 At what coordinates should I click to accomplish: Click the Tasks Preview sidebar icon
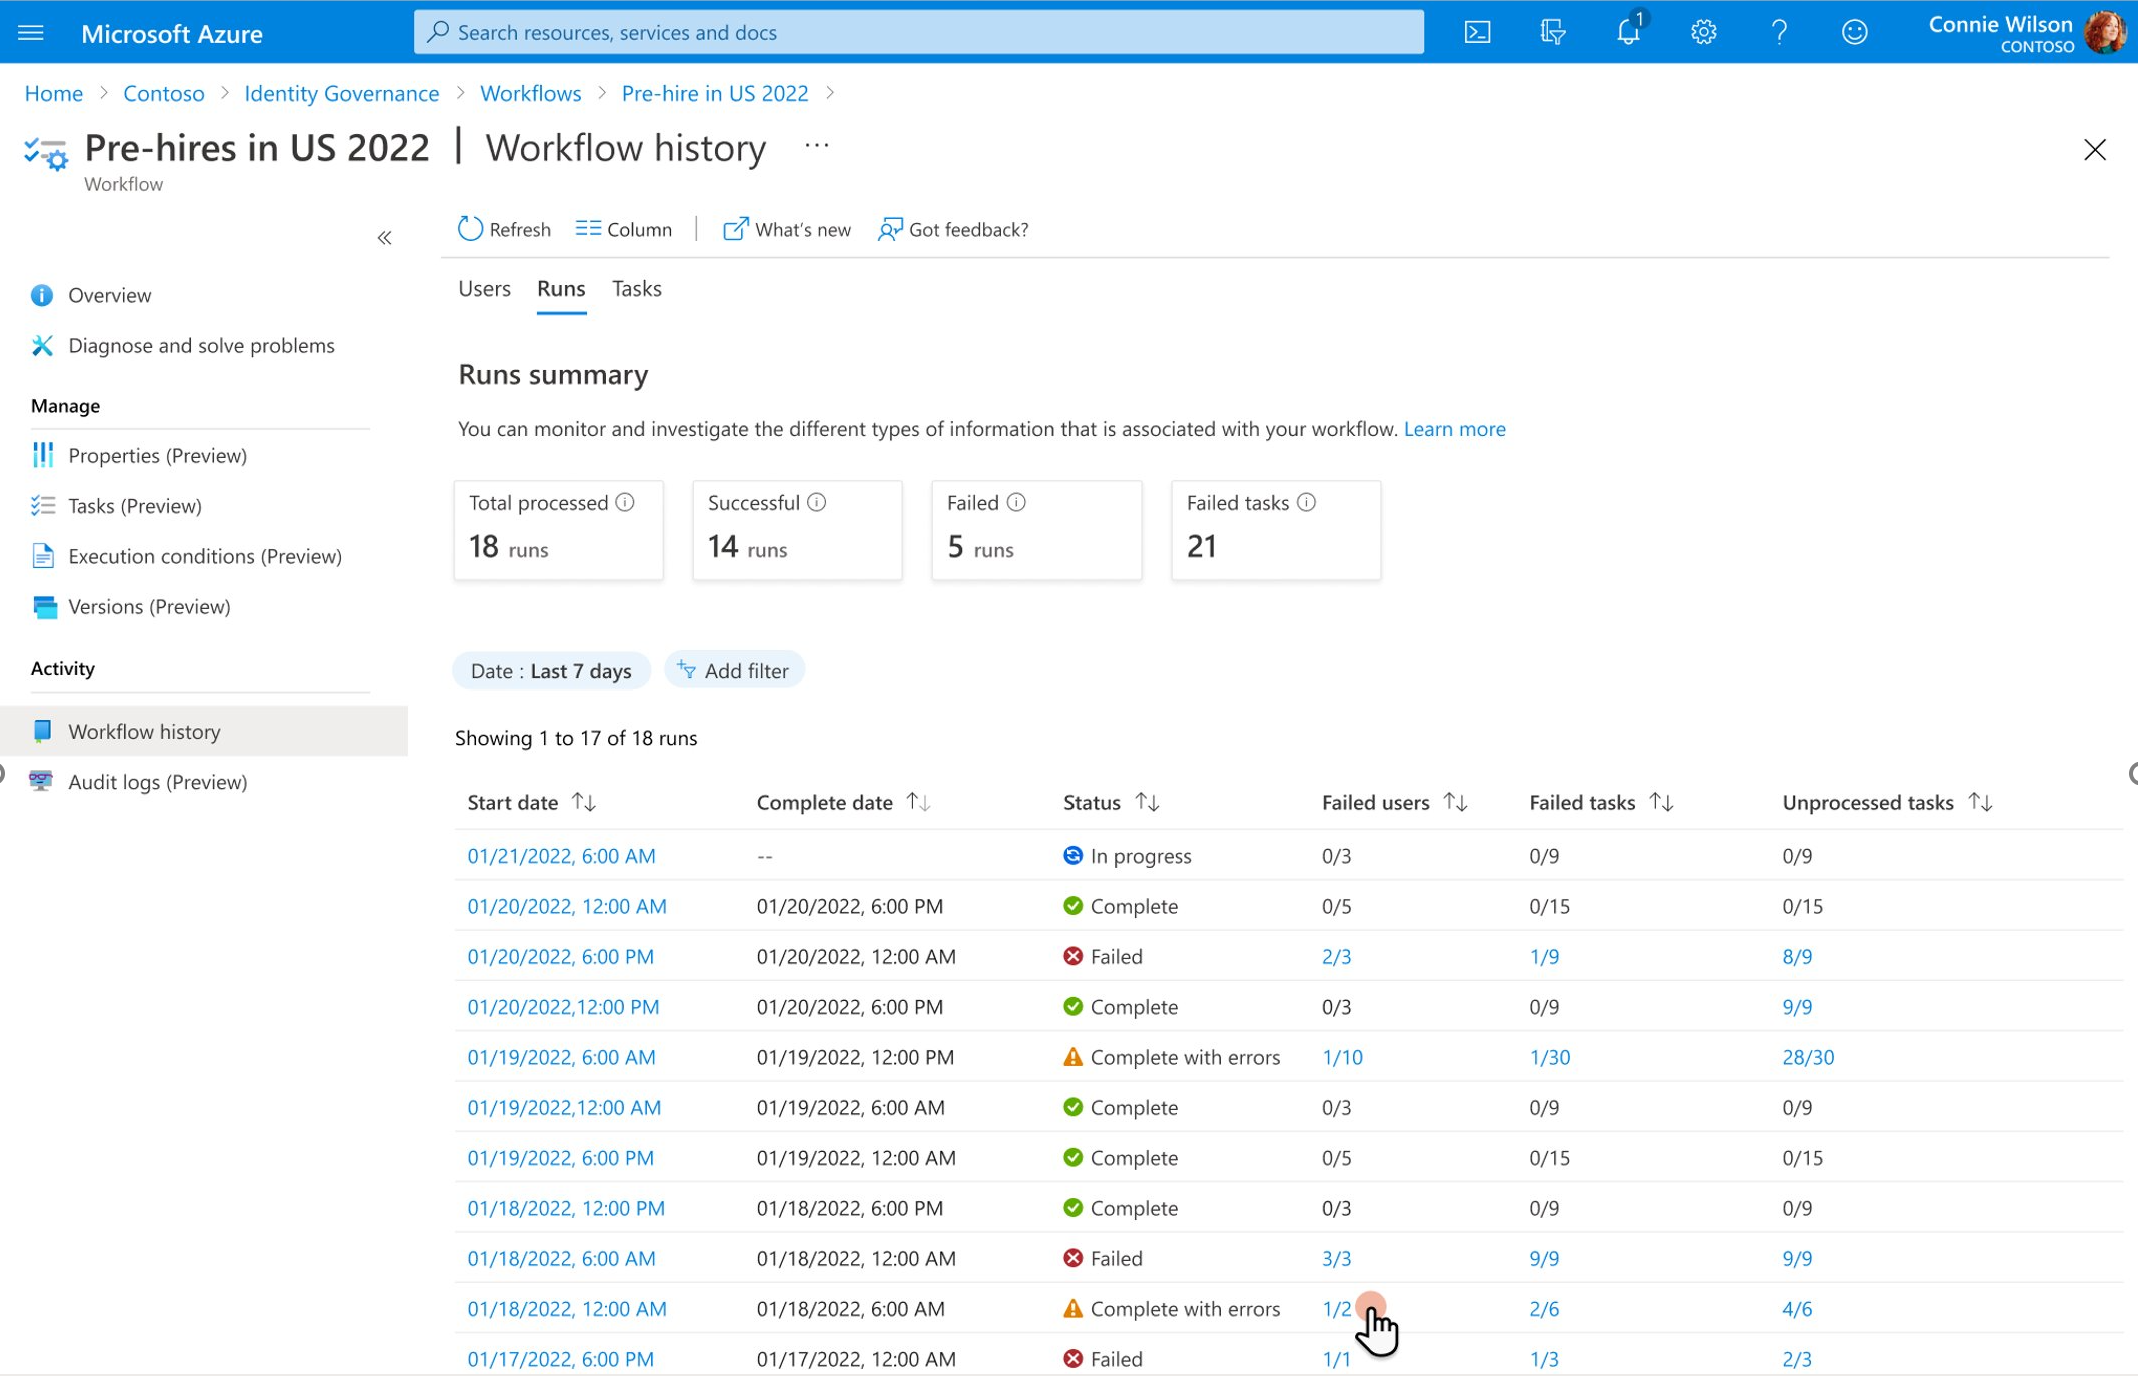point(42,505)
